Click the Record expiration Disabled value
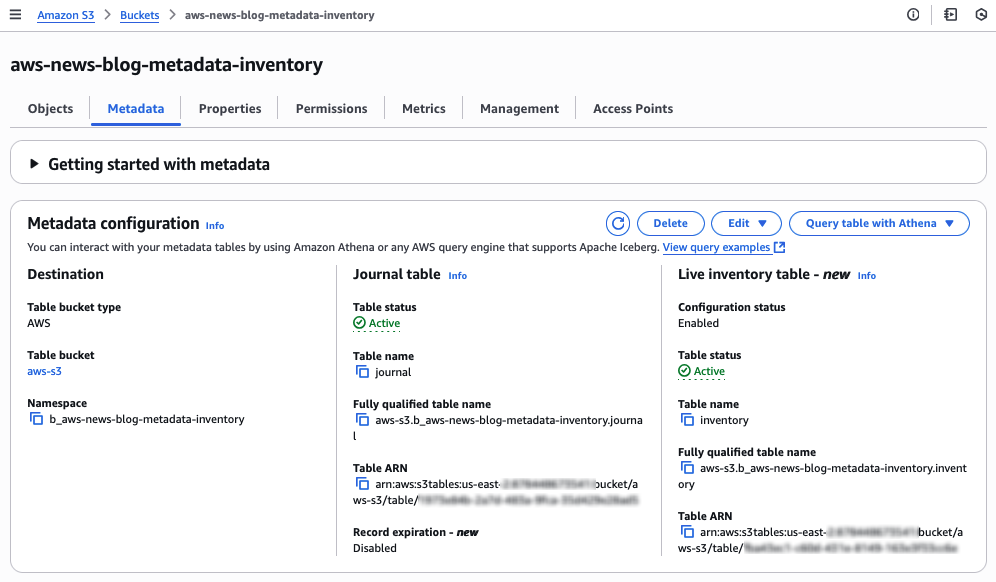 point(375,548)
